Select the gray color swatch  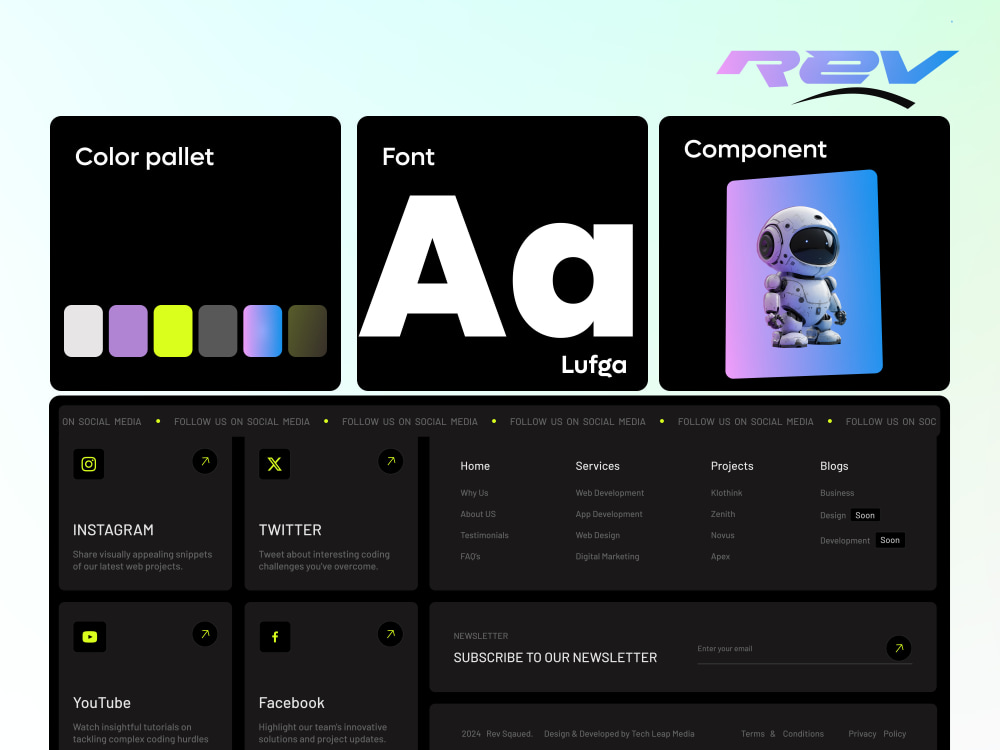tap(217, 331)
